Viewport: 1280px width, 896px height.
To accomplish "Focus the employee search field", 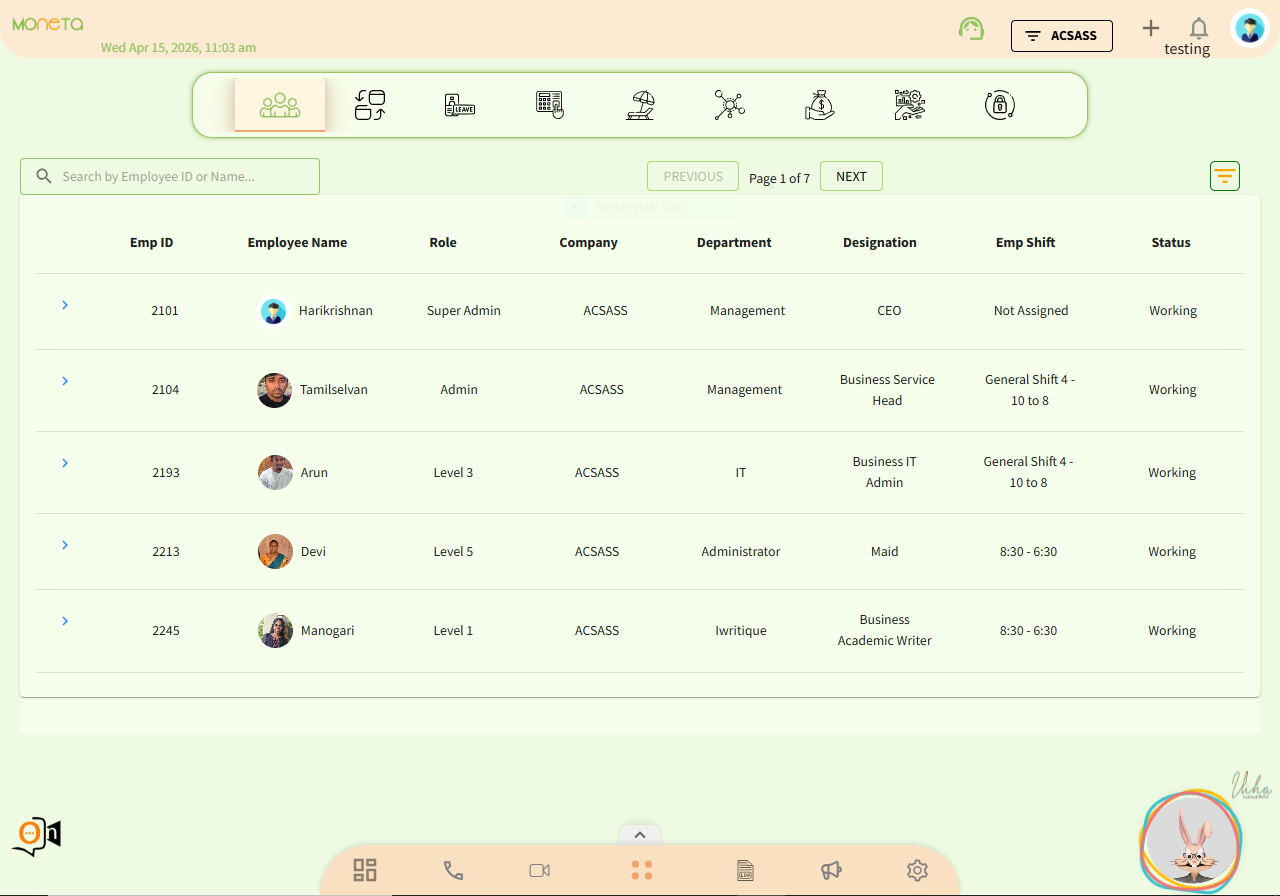I will [x=170, y=176].
